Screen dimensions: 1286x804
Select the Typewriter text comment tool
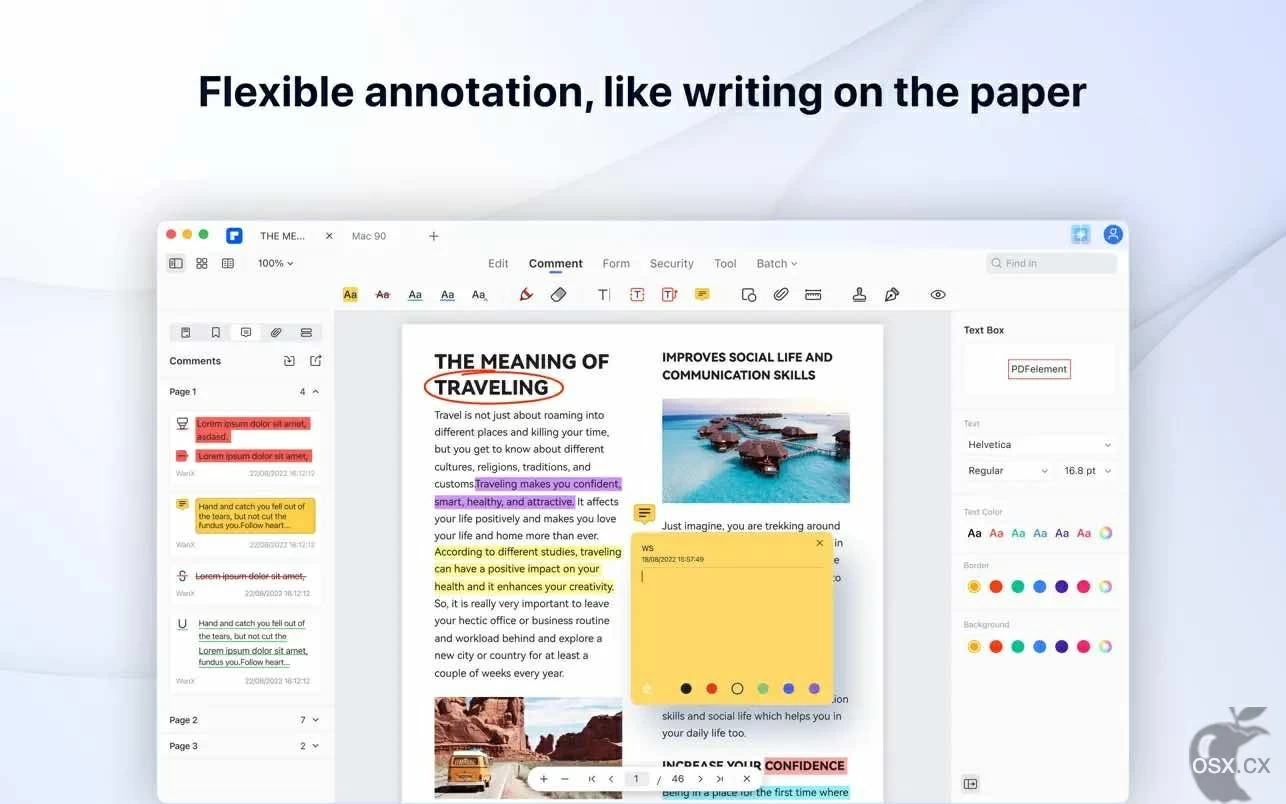coord(604,294)
